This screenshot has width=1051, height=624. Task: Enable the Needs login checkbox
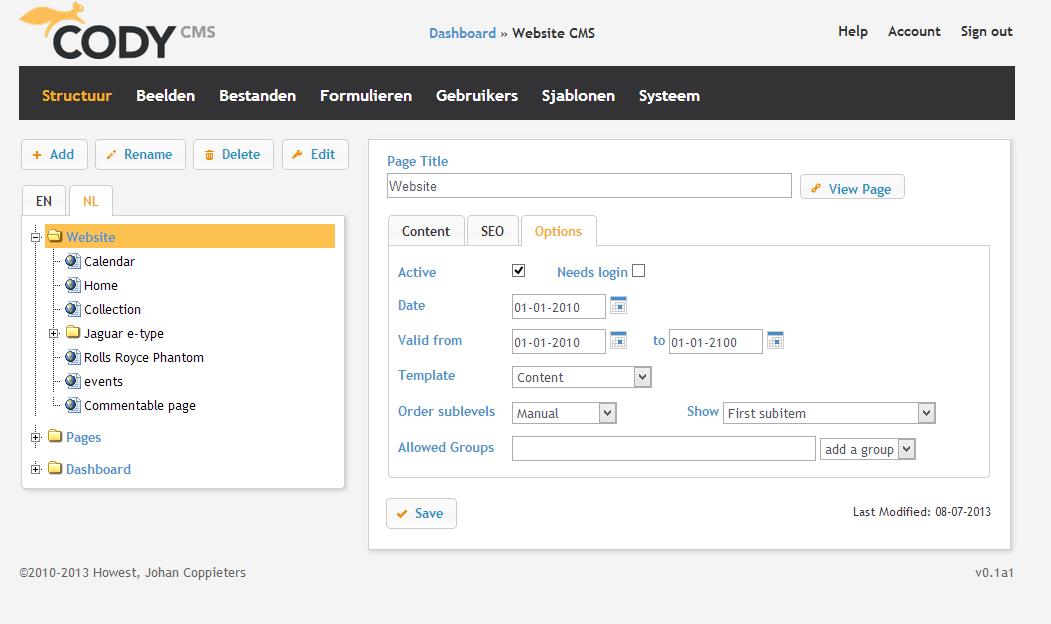click(639, 270)
